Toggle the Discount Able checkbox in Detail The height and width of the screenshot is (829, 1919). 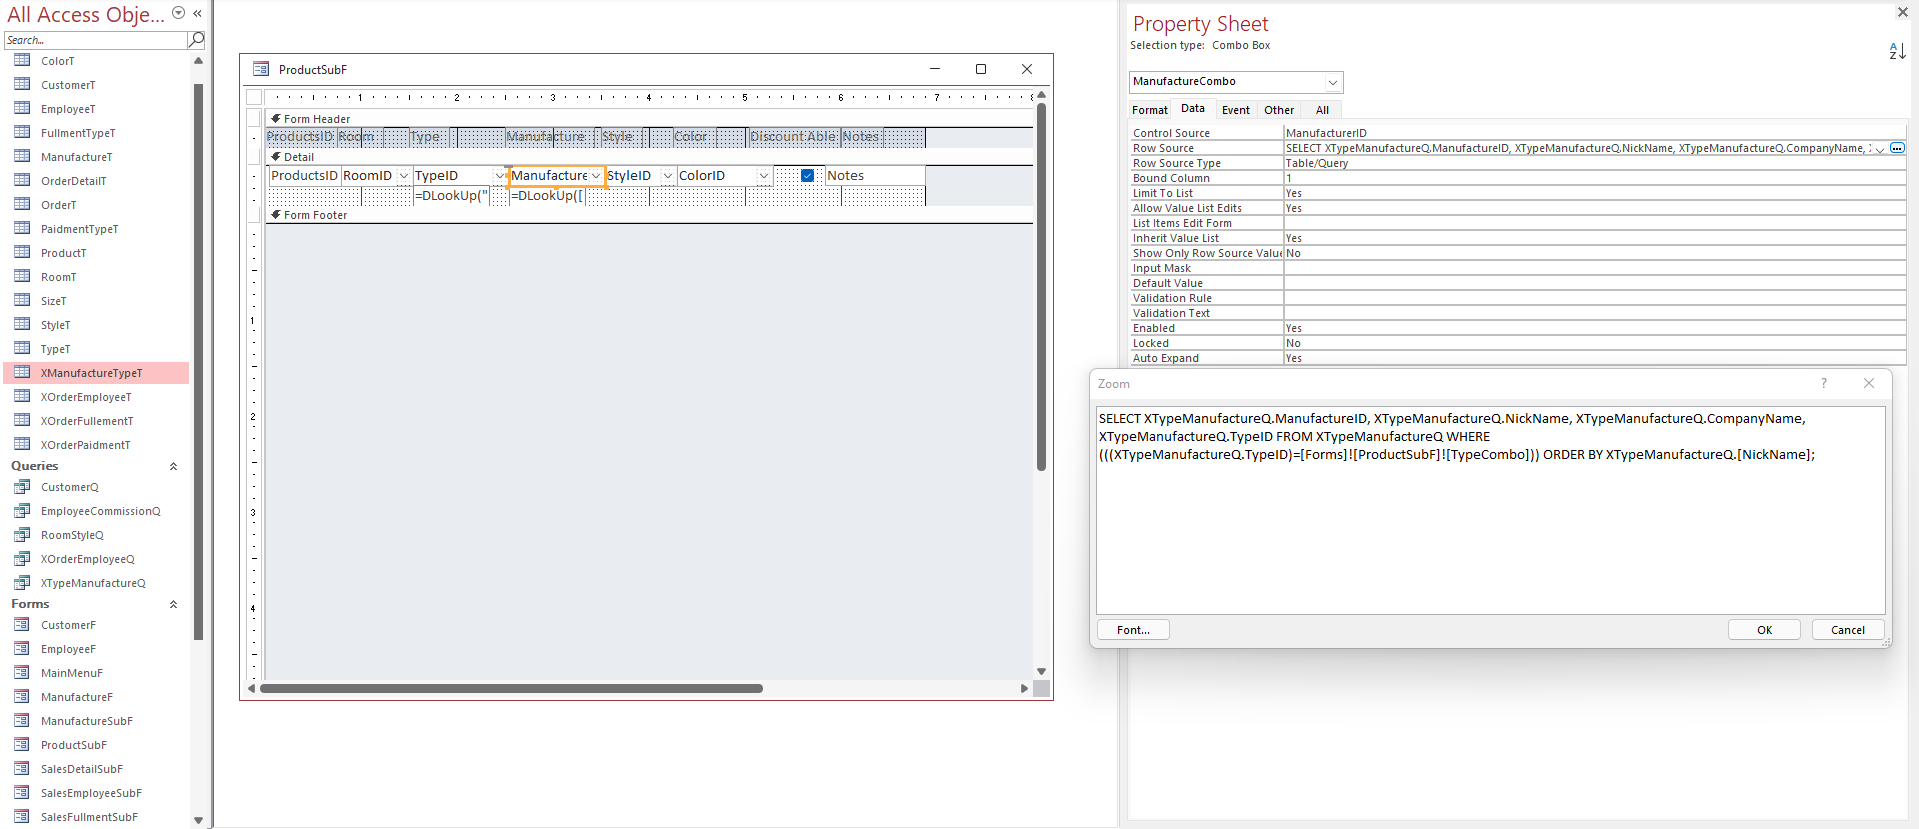click(x=807, y=176)
